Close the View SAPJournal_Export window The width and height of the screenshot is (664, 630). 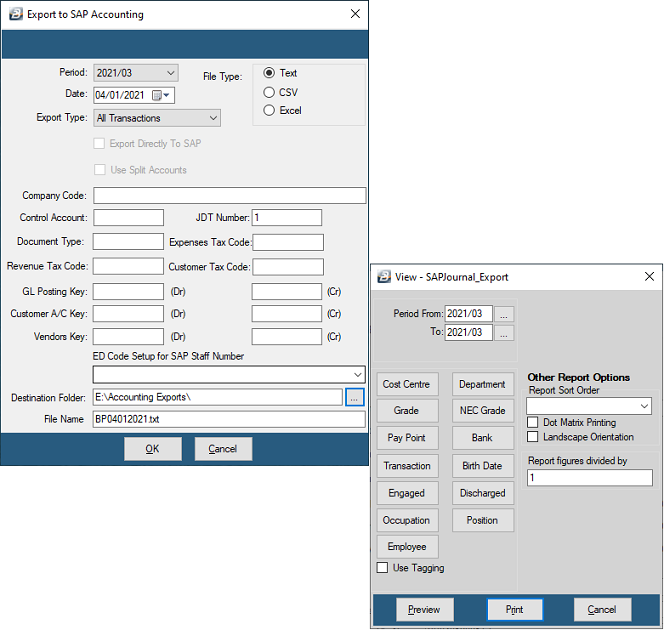click(649, 277)
